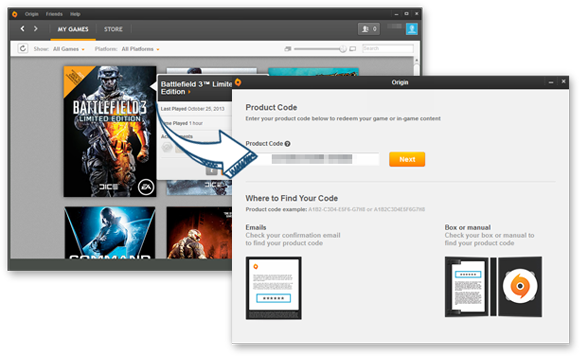Expand the Platform All Platforms dropdown
Screen dimensions: 579x363
[140, 49]
